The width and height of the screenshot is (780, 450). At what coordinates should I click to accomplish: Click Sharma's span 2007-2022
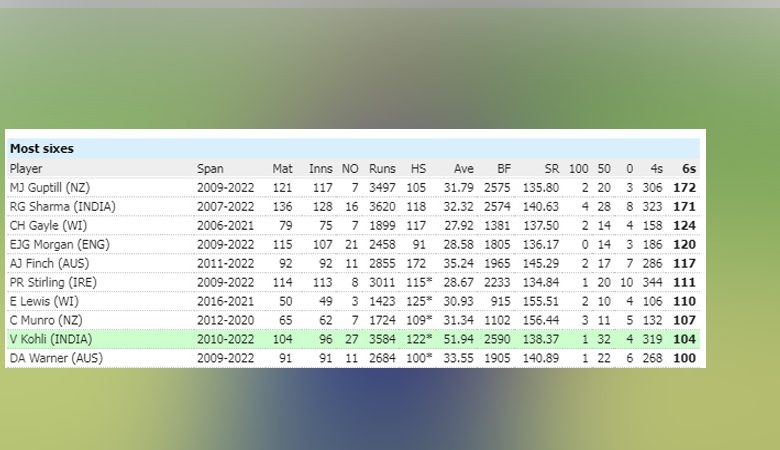coord(225,207)
